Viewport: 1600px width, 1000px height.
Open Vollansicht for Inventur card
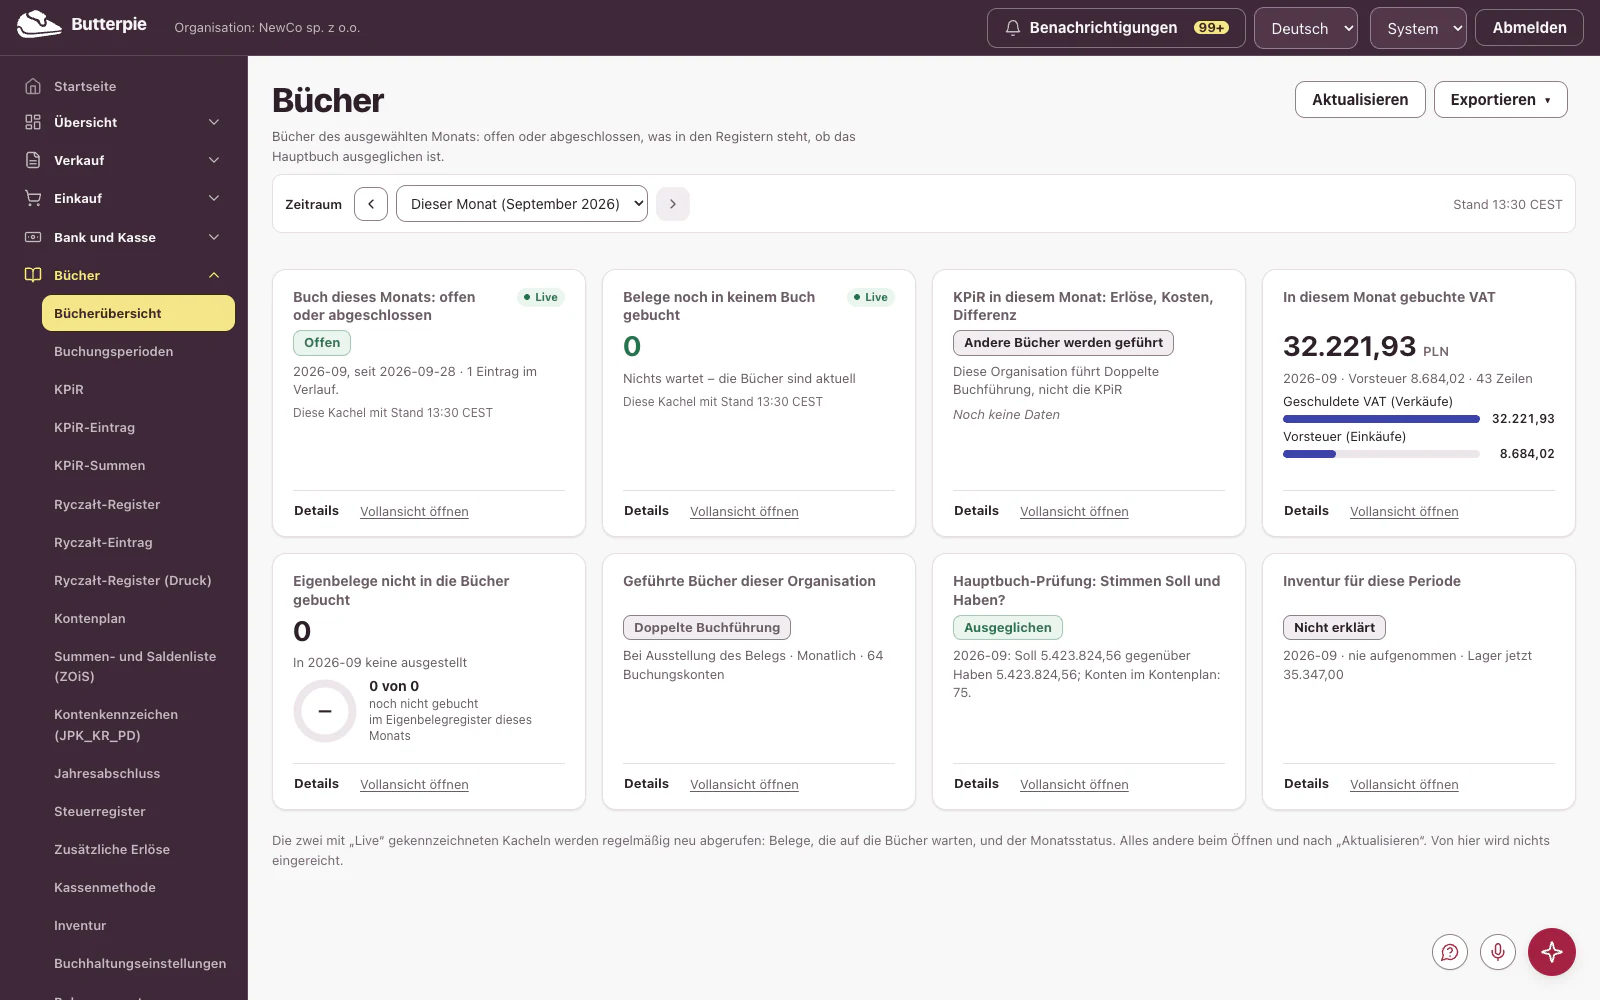[x=1404, y=784]
